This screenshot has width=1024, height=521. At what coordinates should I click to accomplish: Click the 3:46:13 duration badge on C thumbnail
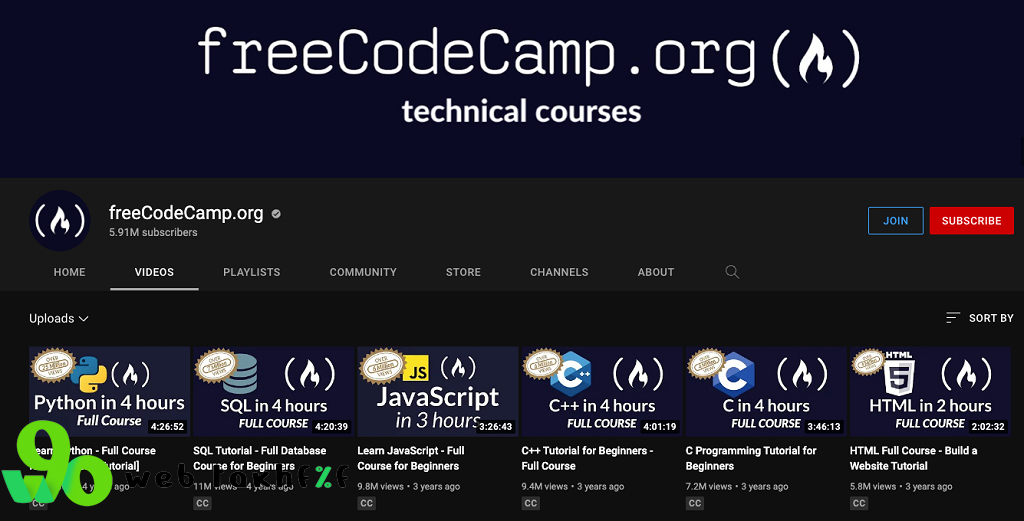click(824, 426)
